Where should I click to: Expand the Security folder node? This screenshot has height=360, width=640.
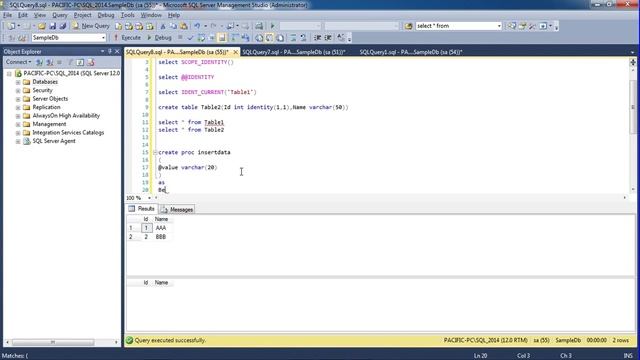(18, 91)
